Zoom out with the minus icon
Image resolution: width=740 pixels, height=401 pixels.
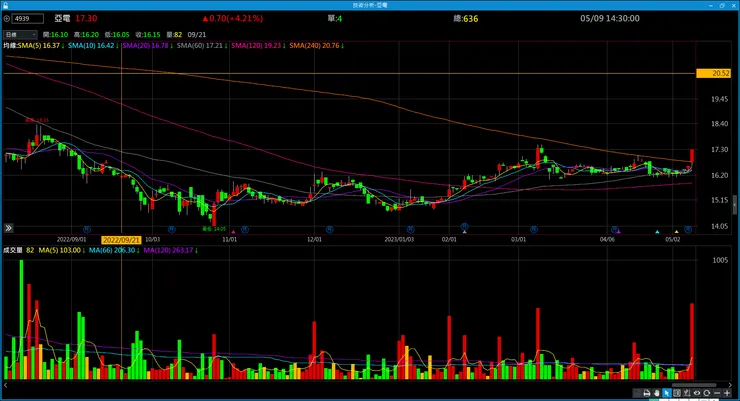coord(717,393)
